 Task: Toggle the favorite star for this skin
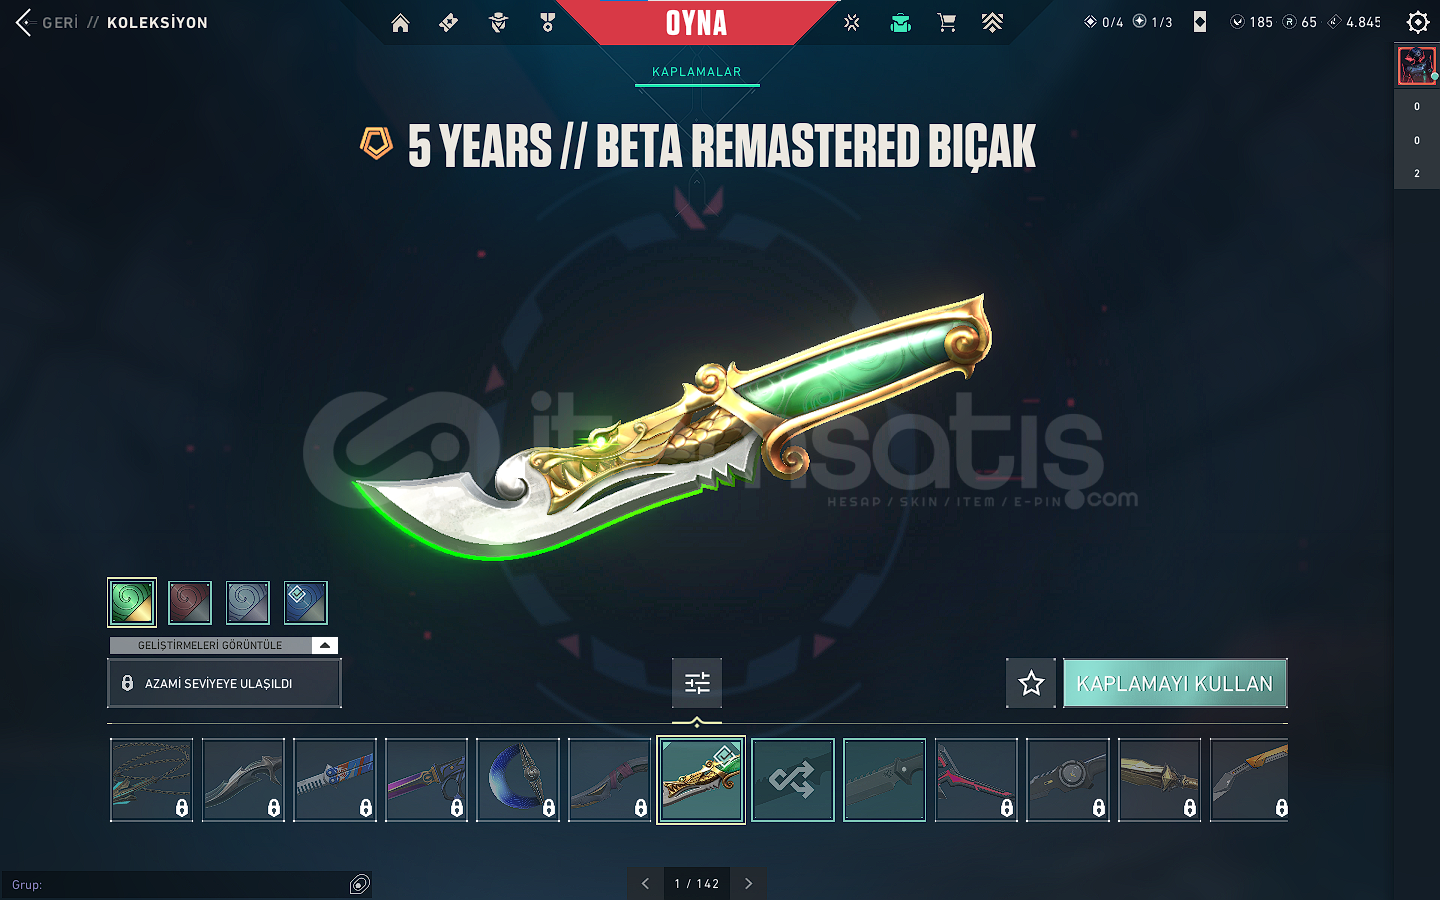[x=1031, y=683]
